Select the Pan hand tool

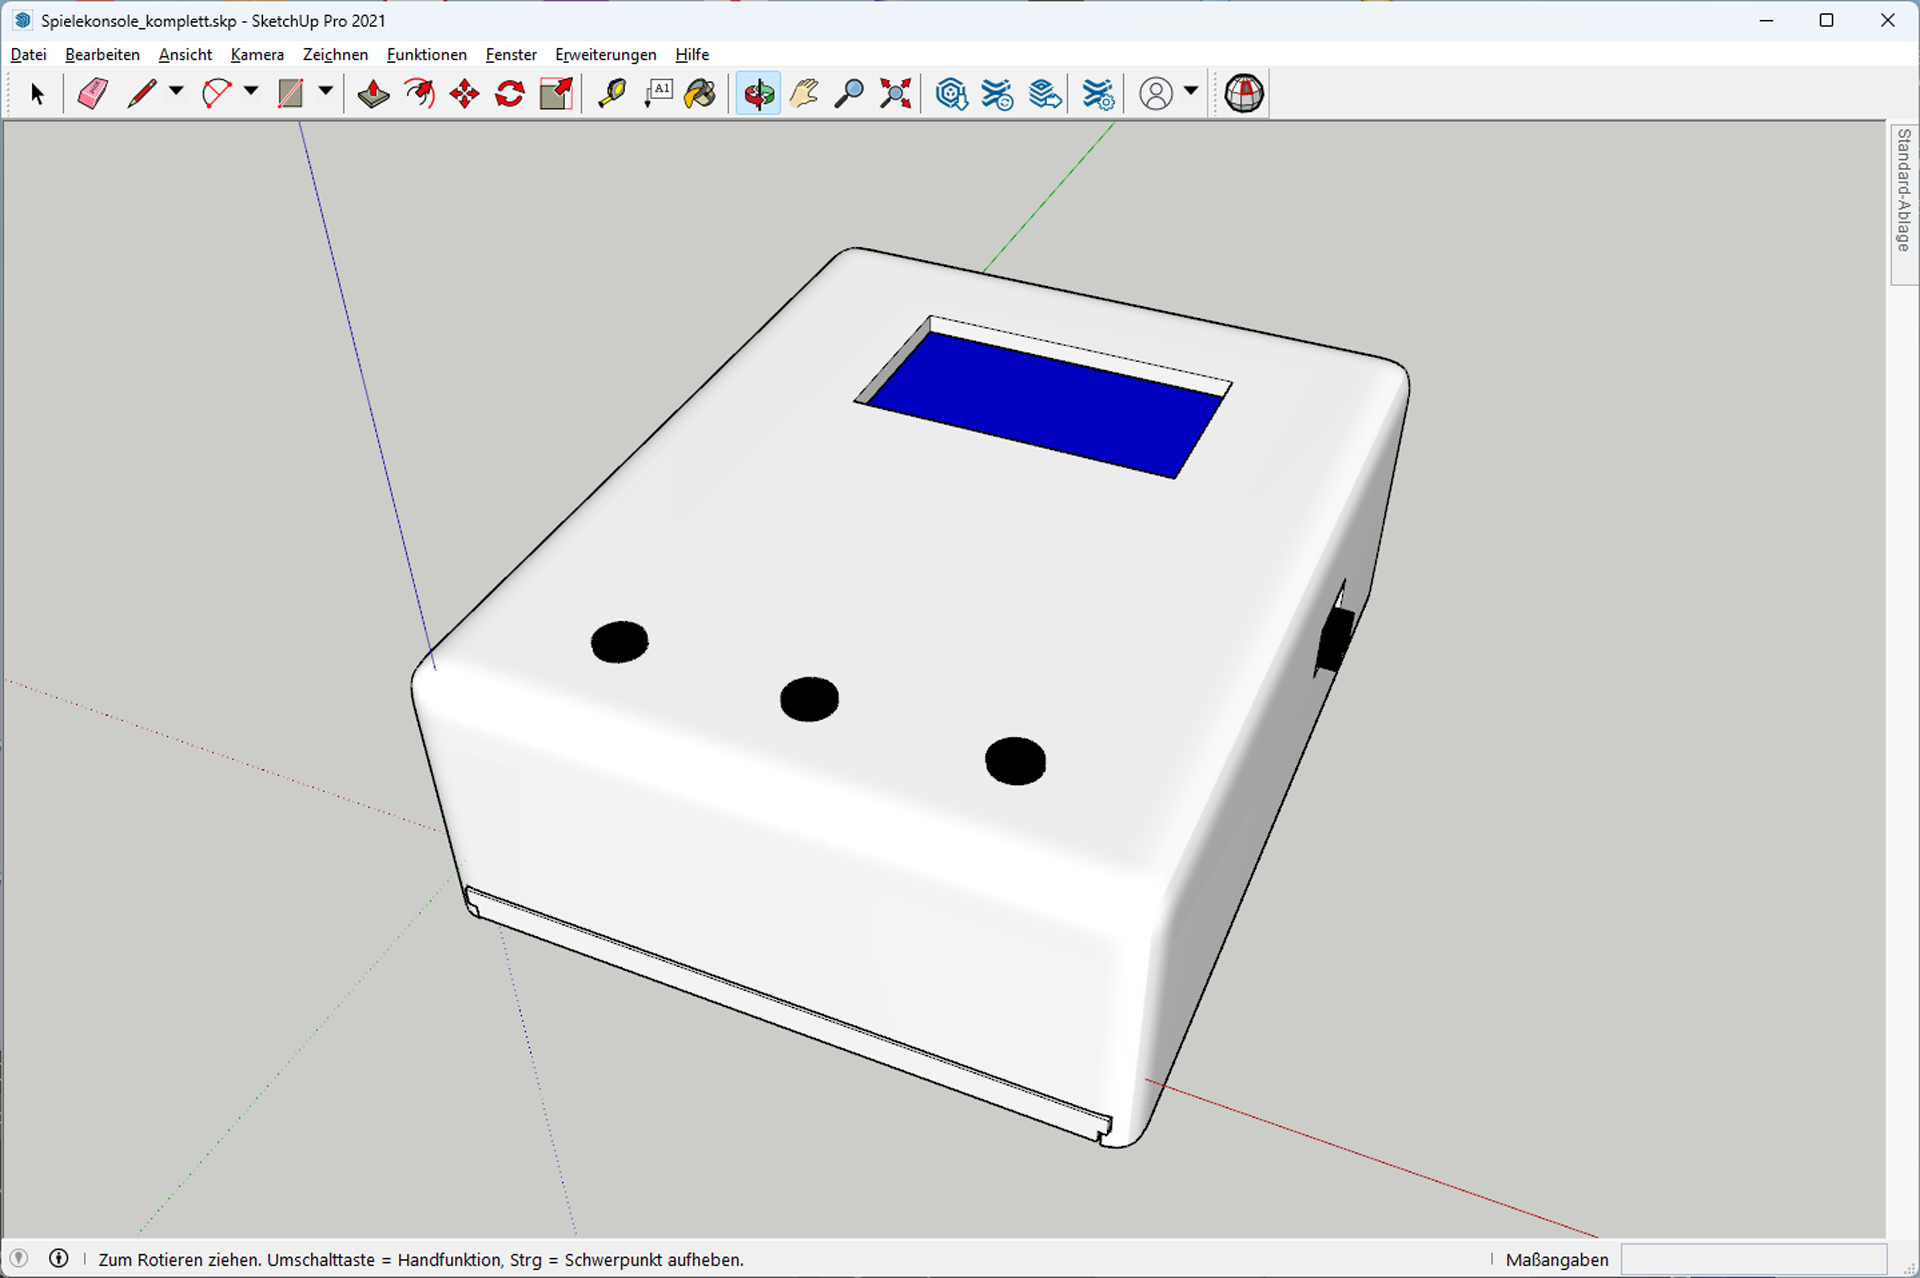[804, 94]
